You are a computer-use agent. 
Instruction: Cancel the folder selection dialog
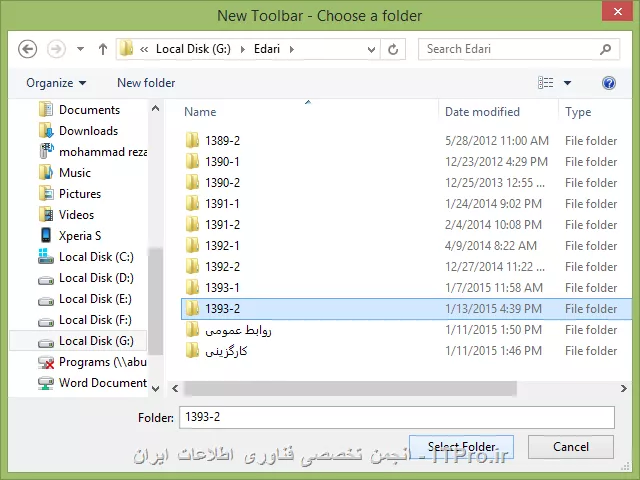[571, 447]
